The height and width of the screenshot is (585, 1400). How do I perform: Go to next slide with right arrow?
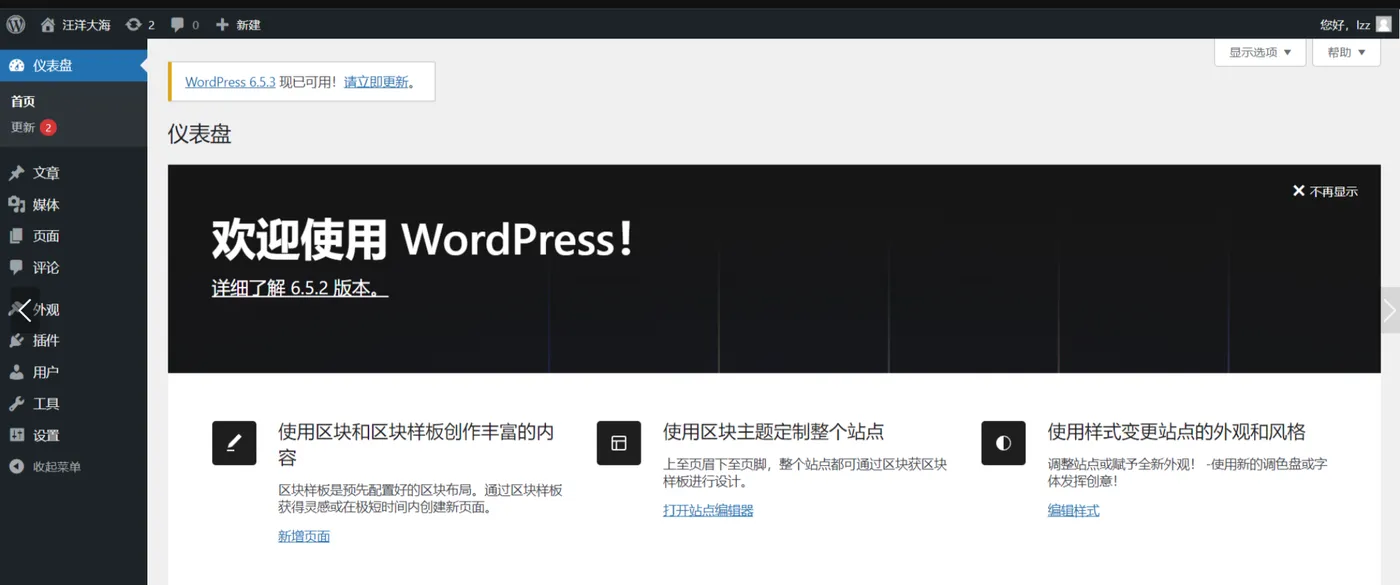(x=1390, y=310)
